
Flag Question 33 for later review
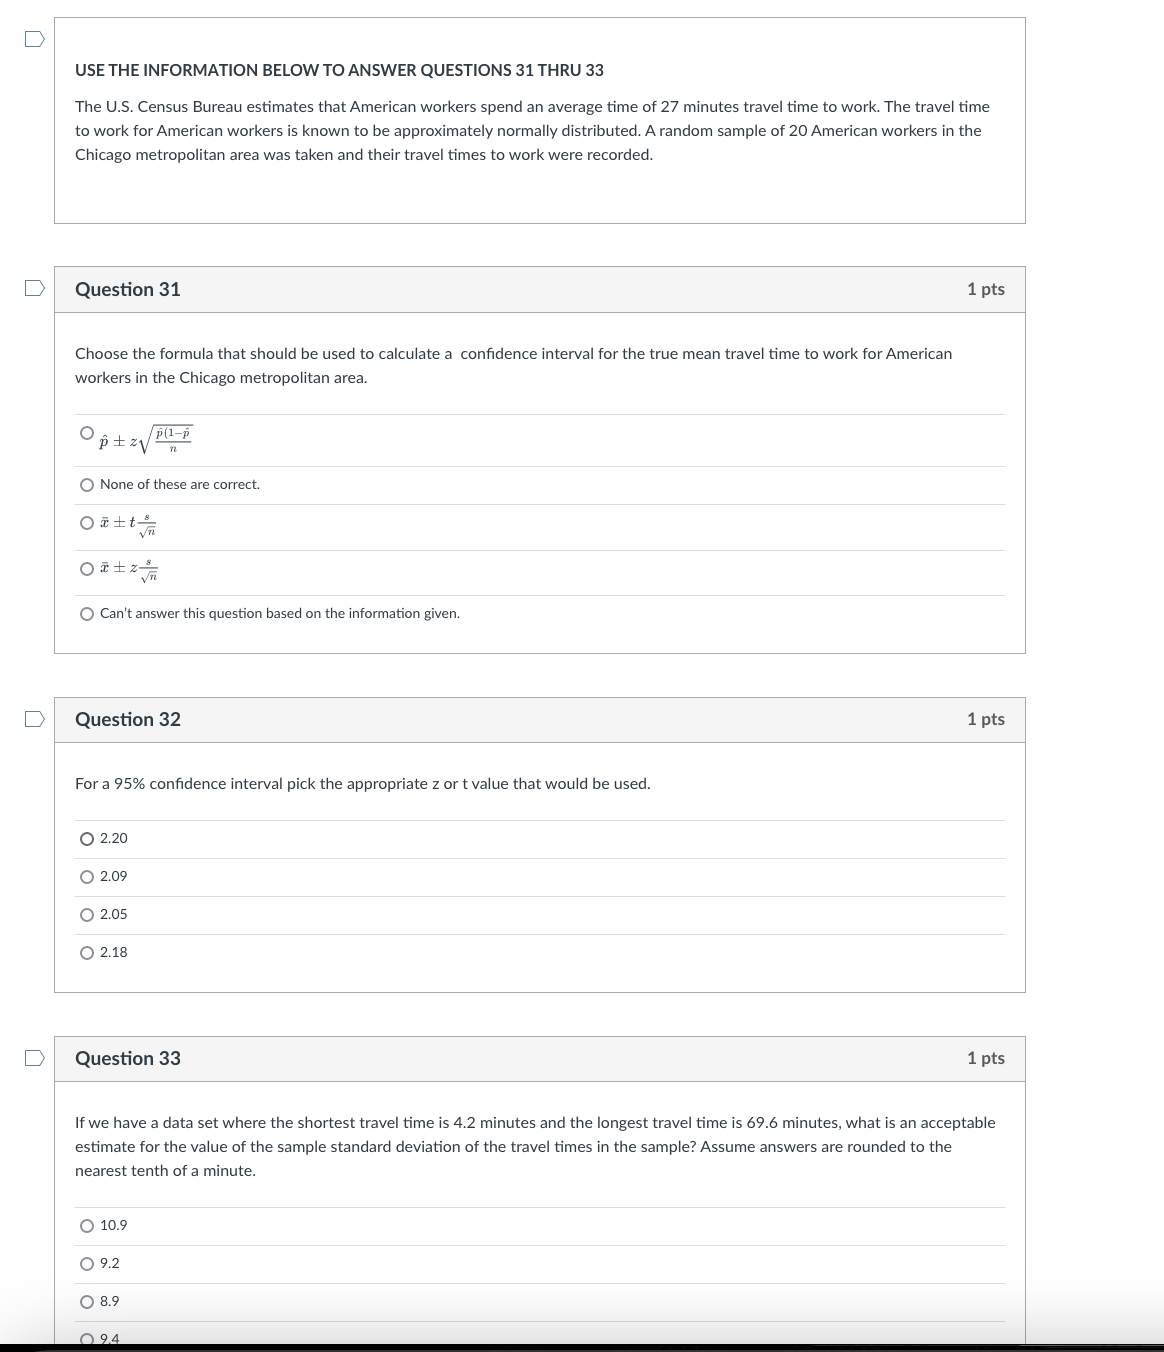[x=33, y=1058]
